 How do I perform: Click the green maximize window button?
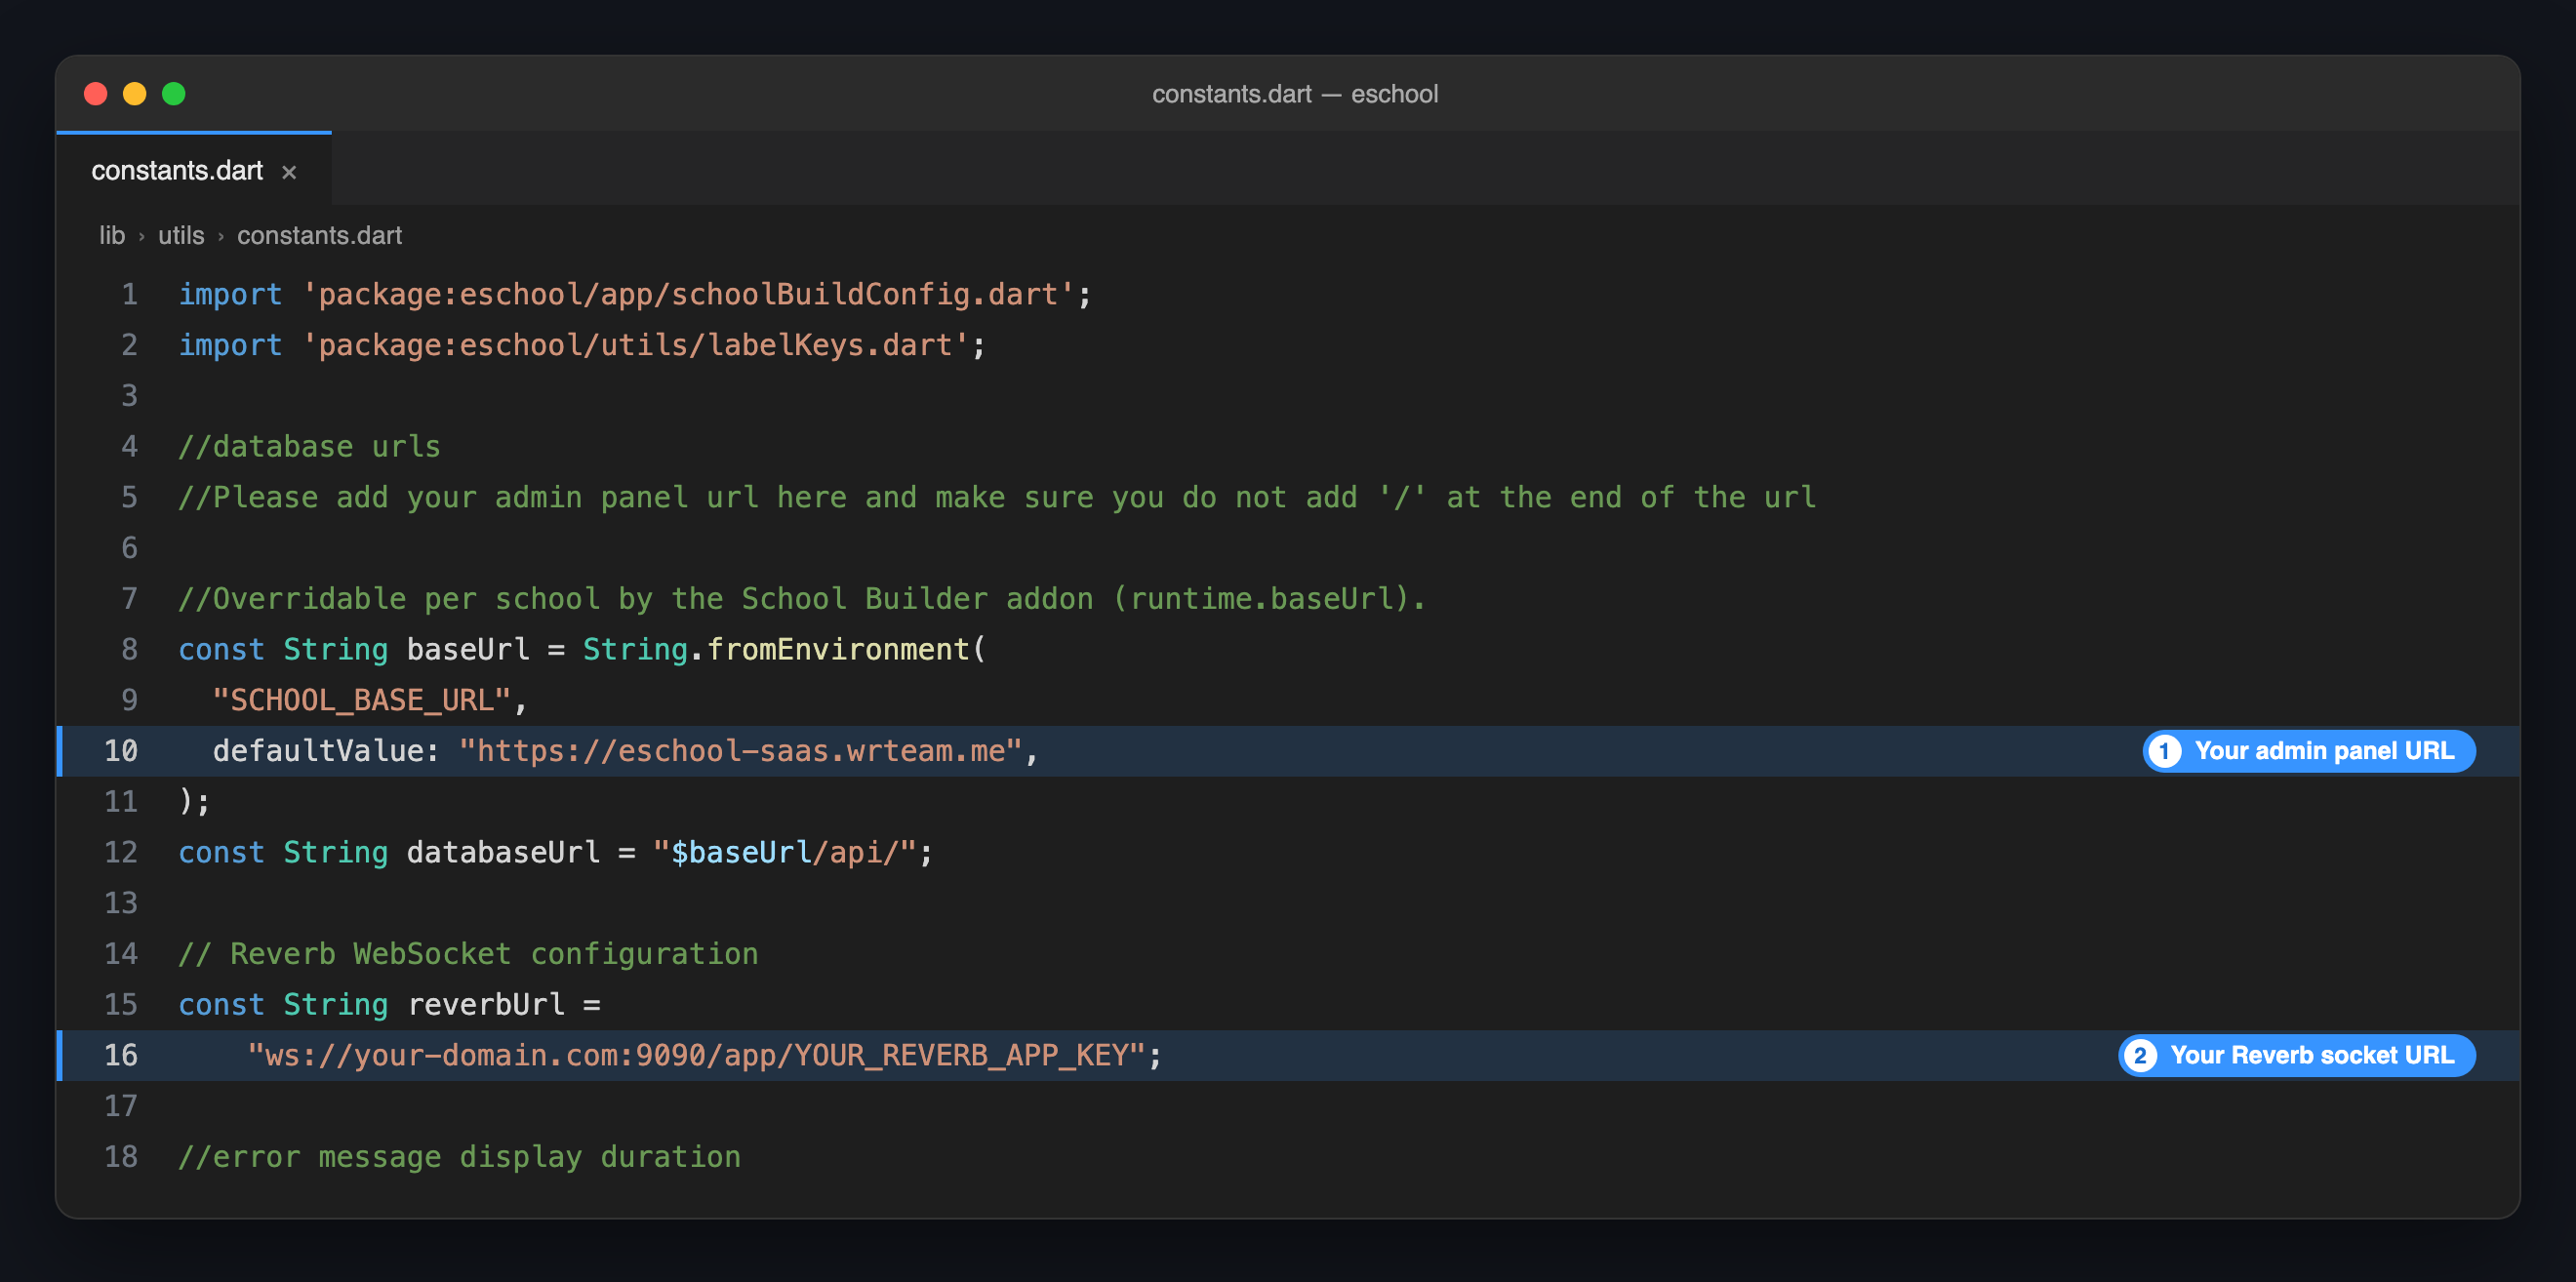click(174, 94)
